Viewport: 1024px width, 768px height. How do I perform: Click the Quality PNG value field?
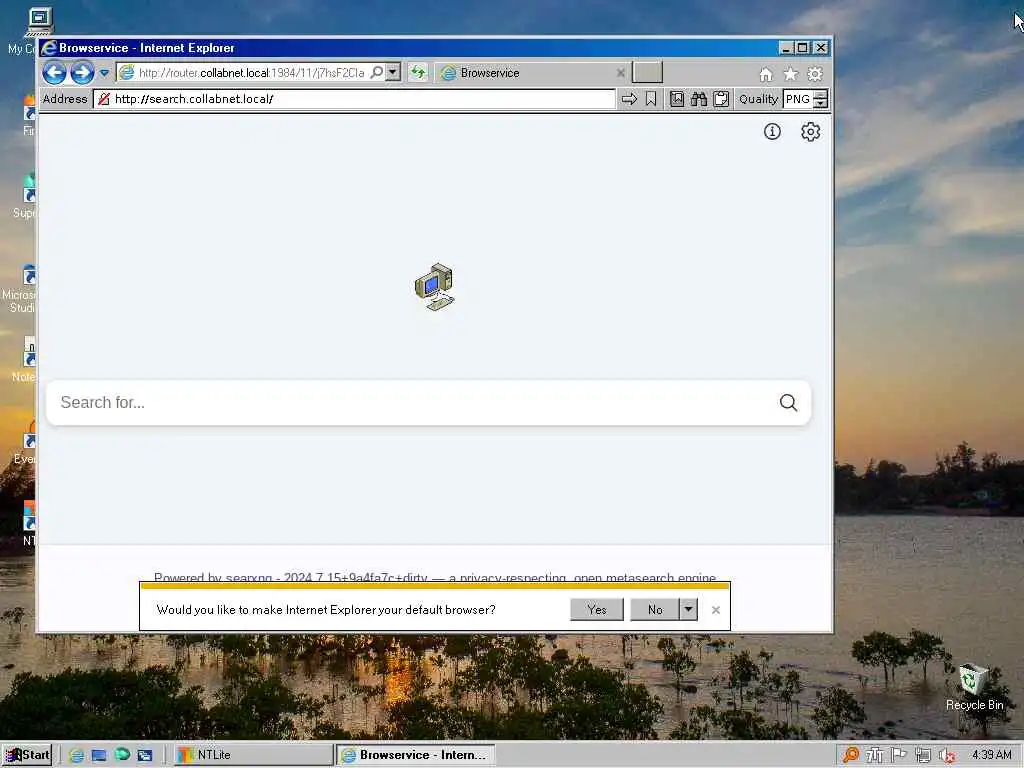pyautogui.click(x=798, y=99)
